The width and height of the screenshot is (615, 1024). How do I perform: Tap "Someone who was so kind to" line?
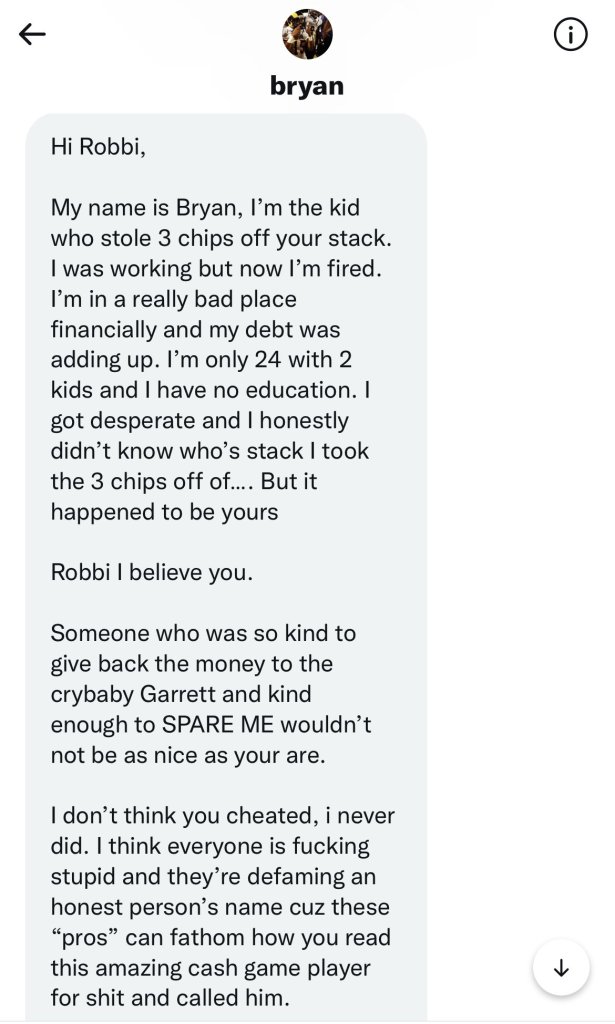click(x=203, y=632)
